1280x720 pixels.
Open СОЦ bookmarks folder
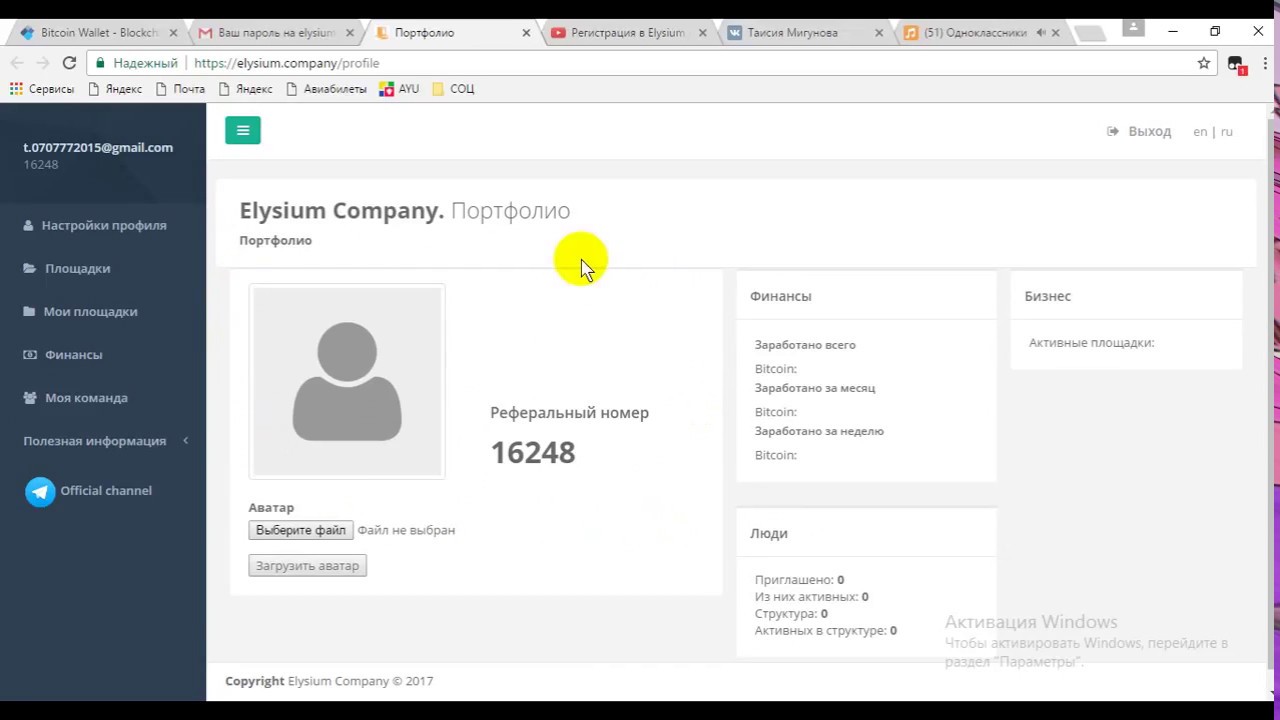coord(453,89)
